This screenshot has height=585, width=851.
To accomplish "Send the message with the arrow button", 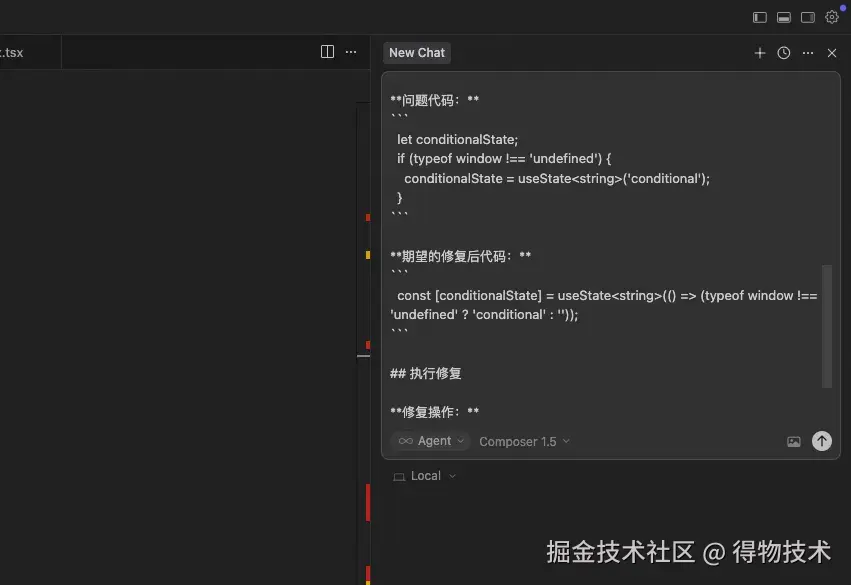I will (822, 441).
